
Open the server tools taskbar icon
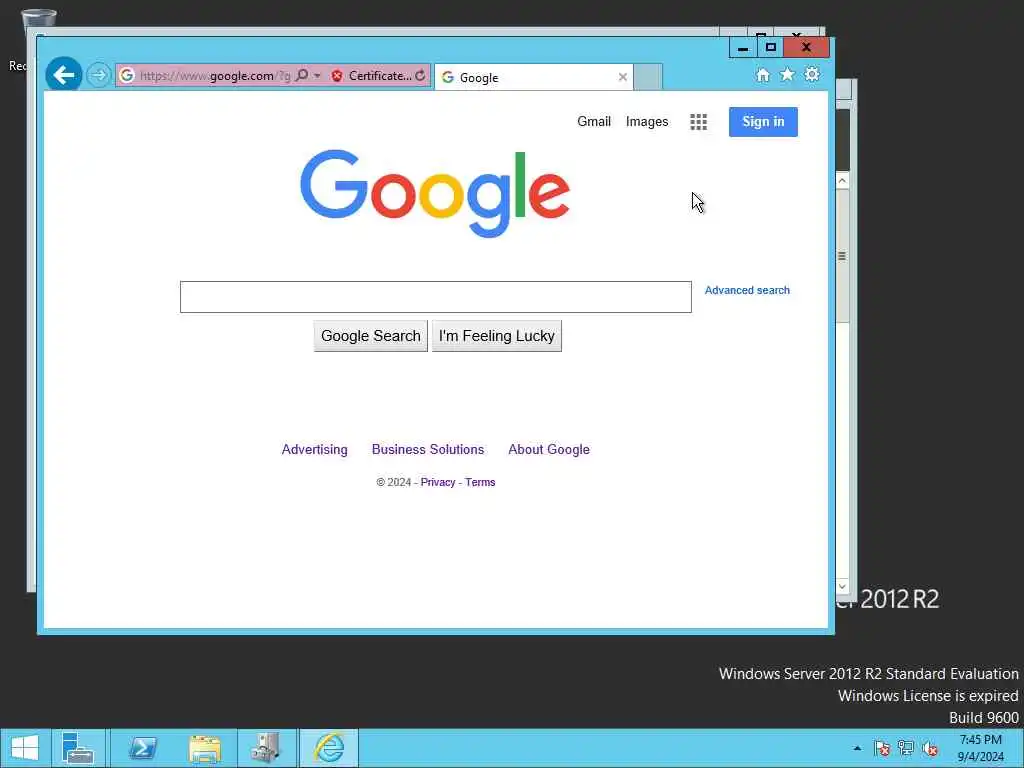click(266, 748)
